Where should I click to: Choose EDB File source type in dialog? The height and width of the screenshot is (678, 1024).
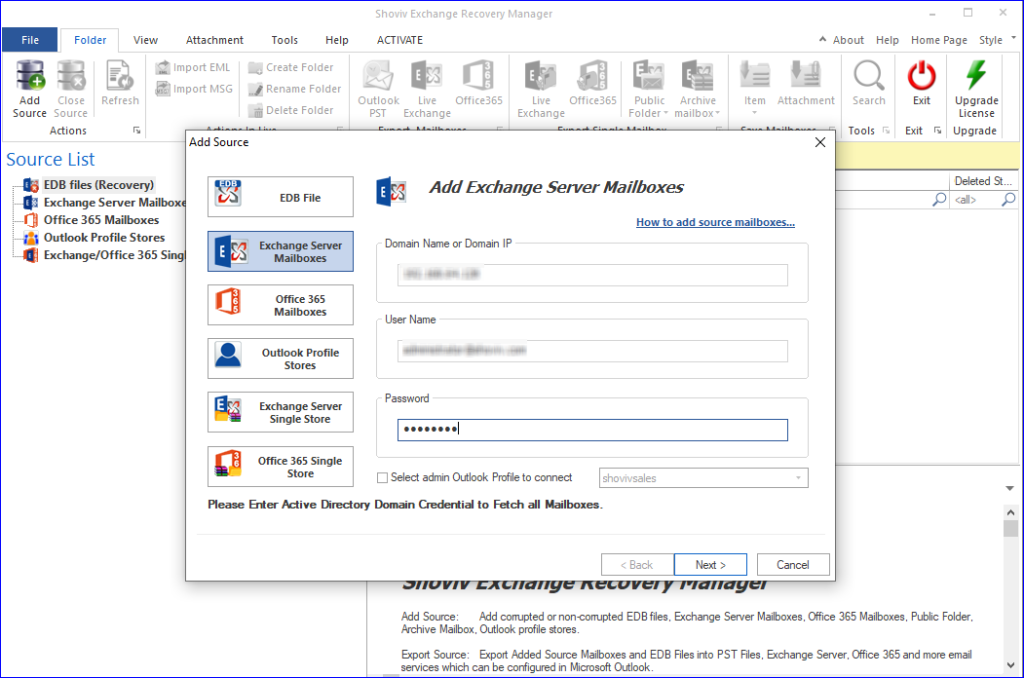[x=280, y=197]
